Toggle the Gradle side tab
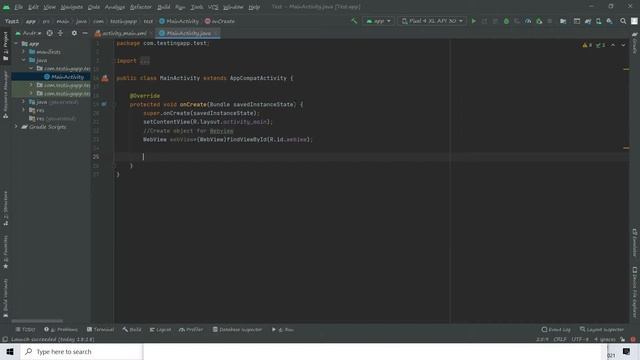640x360 pixels. 635,43
